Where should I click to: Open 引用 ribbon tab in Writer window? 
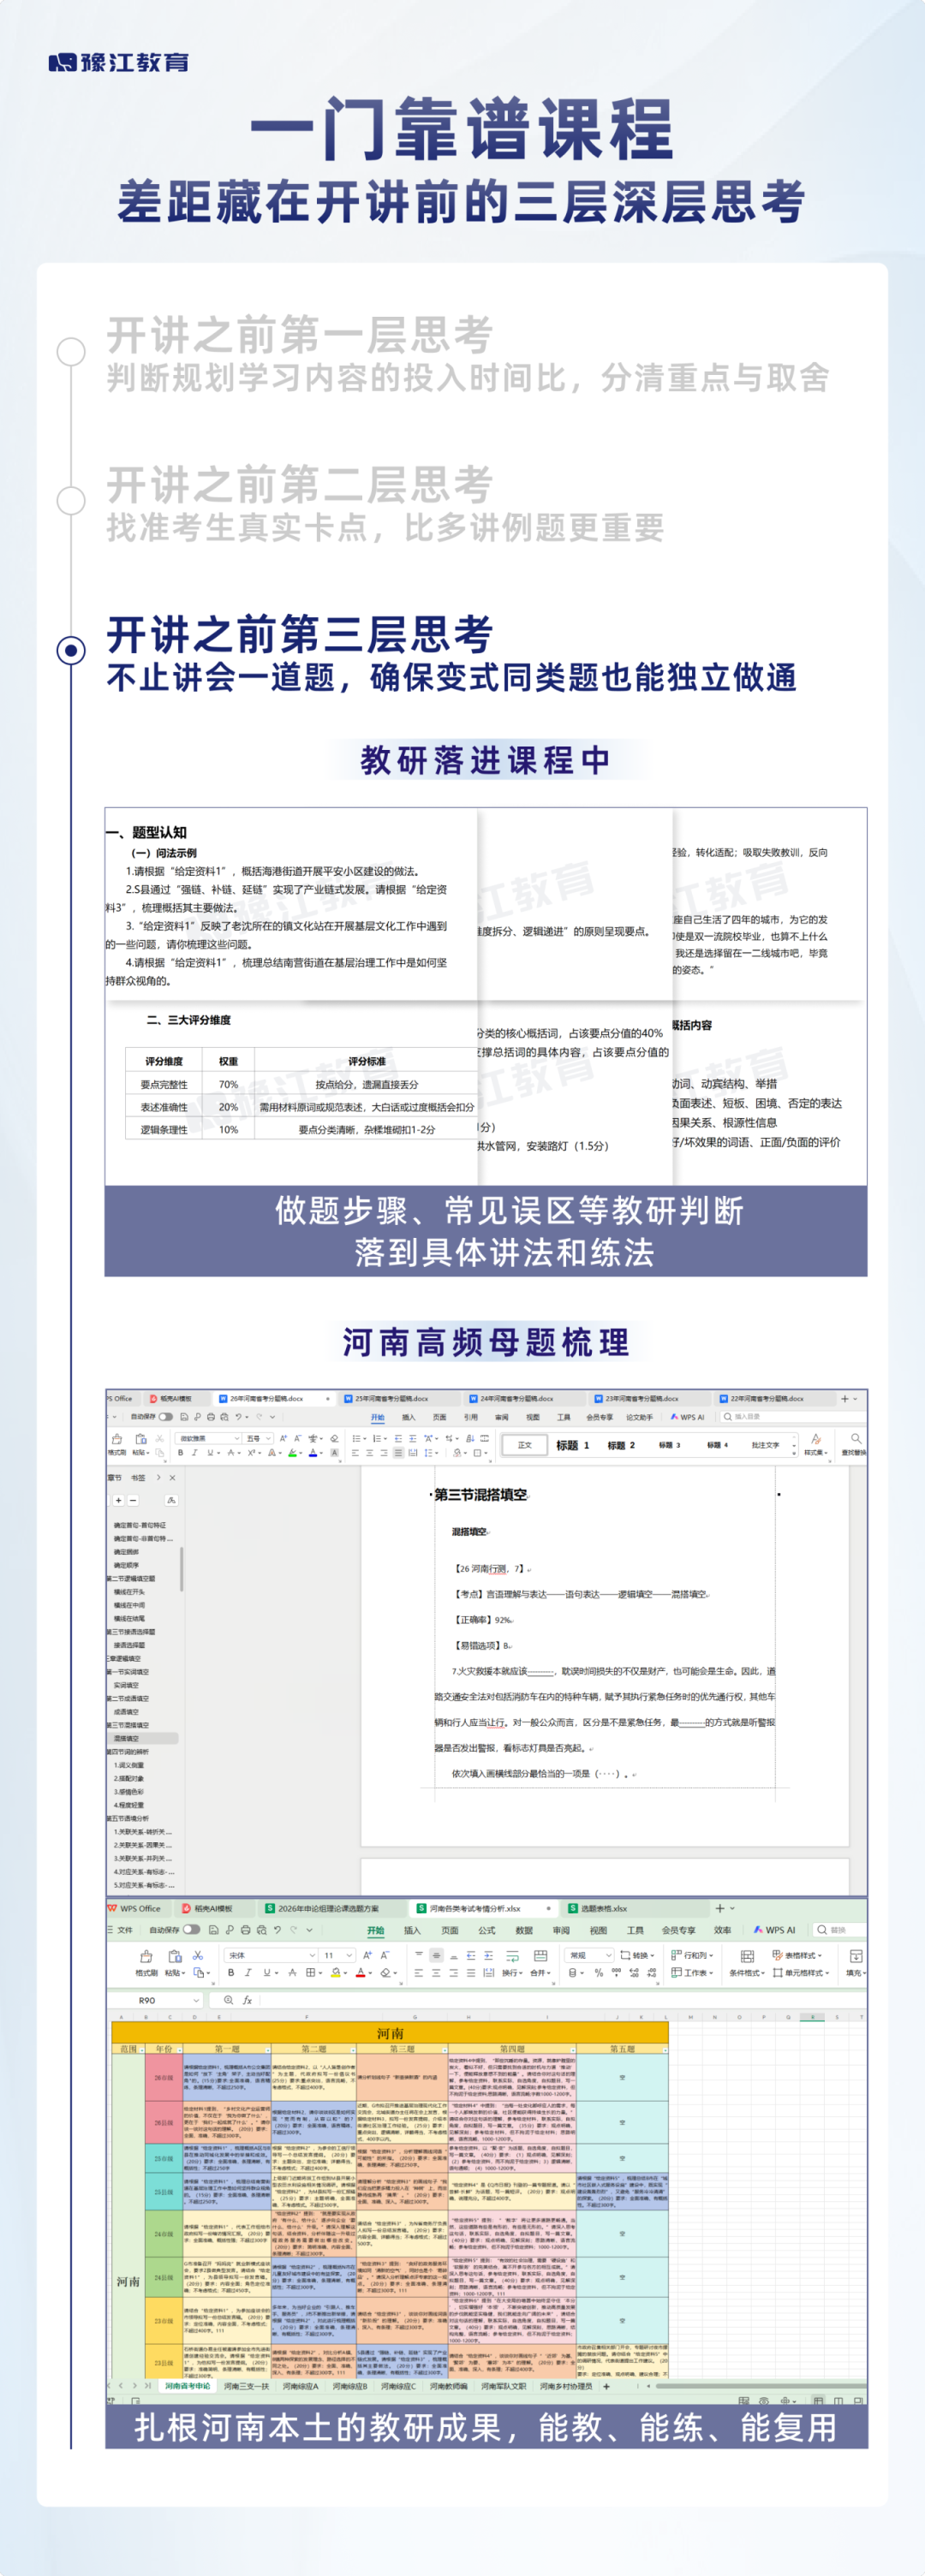tap(470, 1417)
